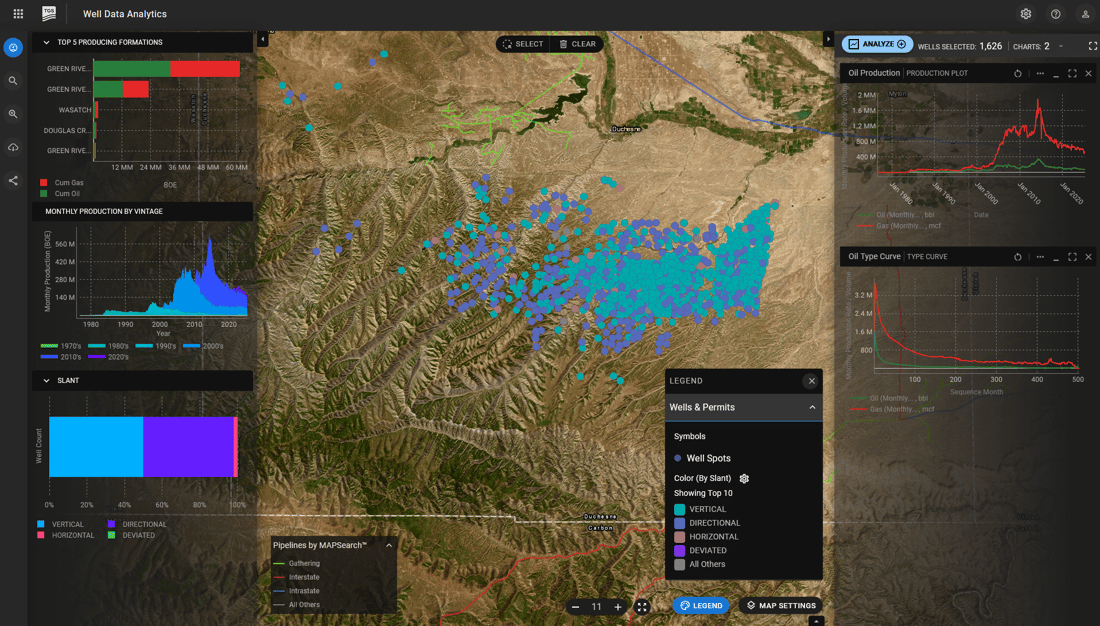Open more options for Oil Type Curve

[x=1040, y=257]
